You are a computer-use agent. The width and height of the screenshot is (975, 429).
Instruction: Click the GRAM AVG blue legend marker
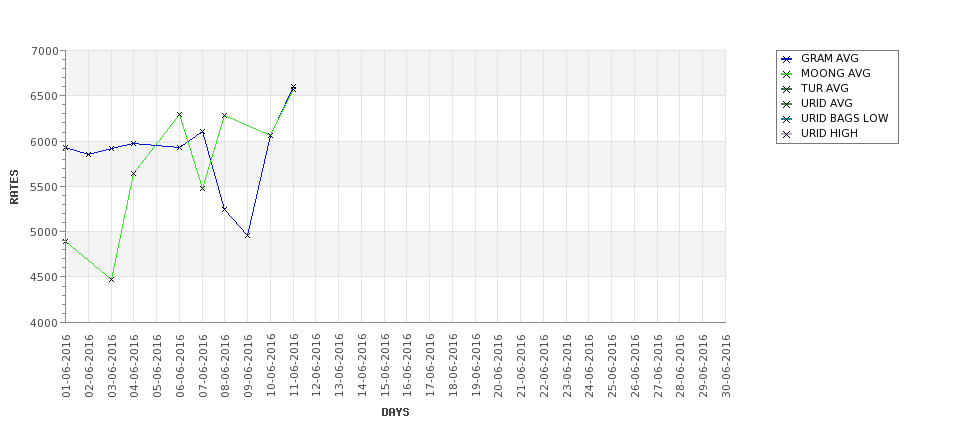pos(787,59)
